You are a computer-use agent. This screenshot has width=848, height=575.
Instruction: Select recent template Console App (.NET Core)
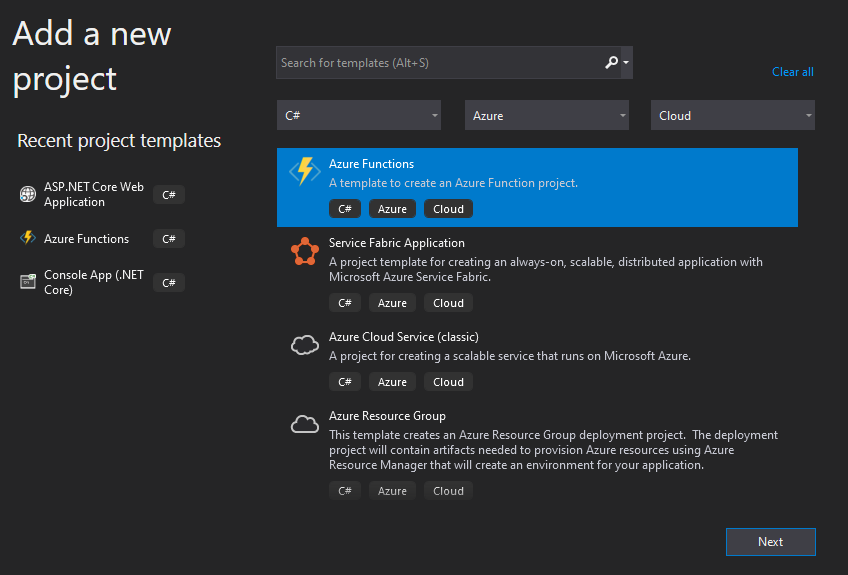pyautogui.click(x=94, y=282)
